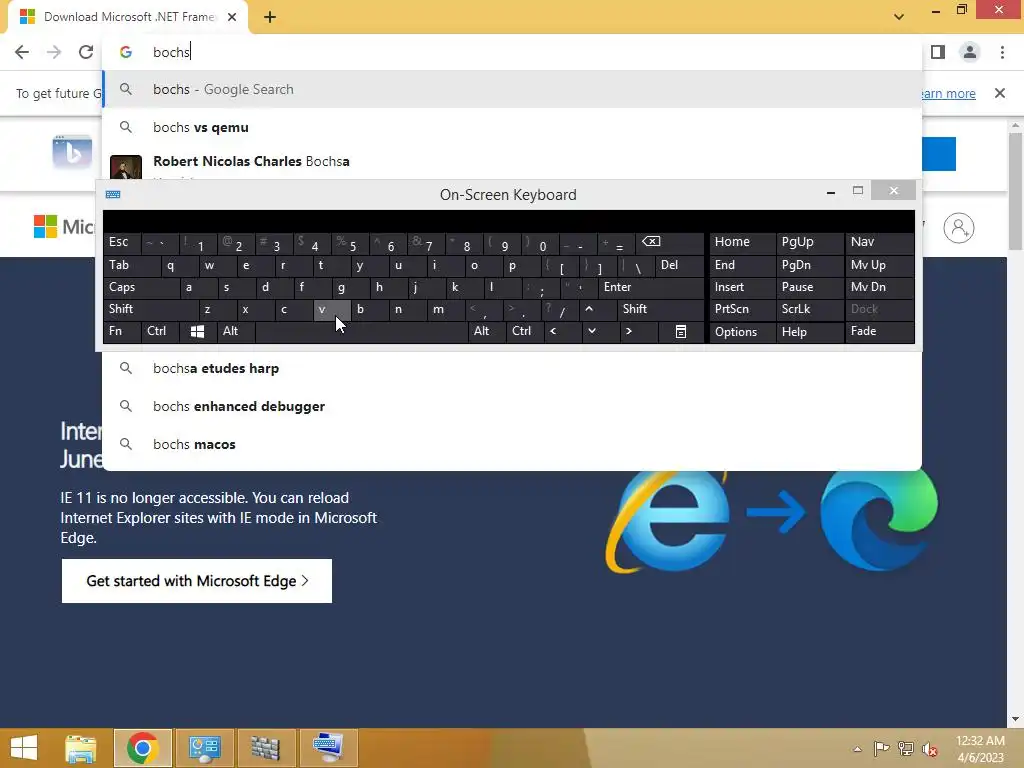Screen dimensions: 1024x768
Task: Open the tab search chevron
Action: pos(899,17)
